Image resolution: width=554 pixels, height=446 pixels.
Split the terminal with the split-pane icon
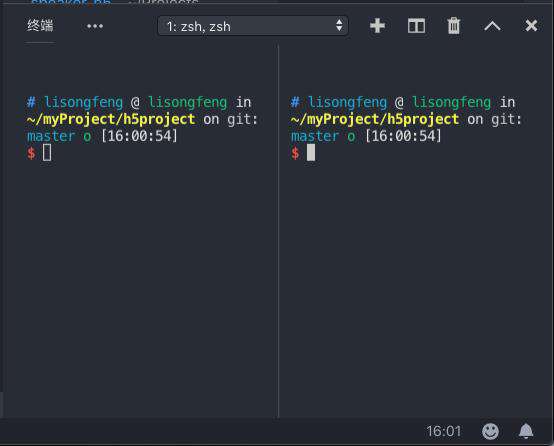[416, 26]
